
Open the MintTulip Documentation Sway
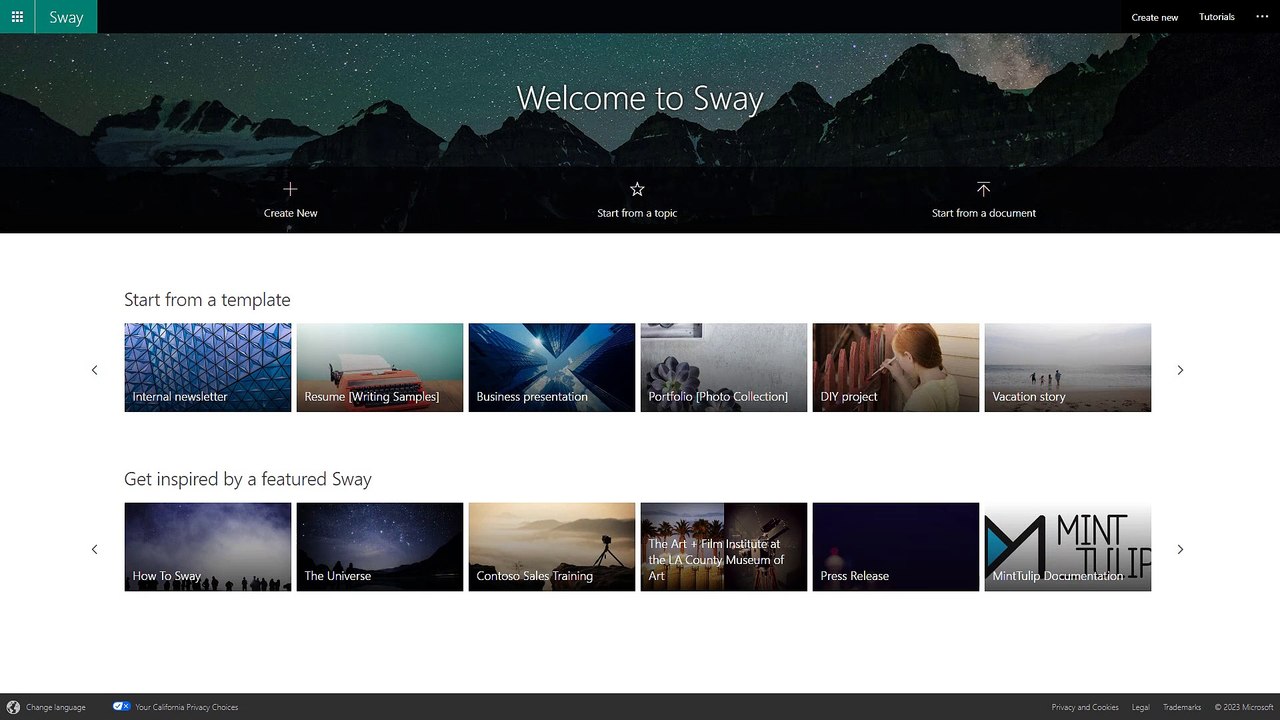1068,547
